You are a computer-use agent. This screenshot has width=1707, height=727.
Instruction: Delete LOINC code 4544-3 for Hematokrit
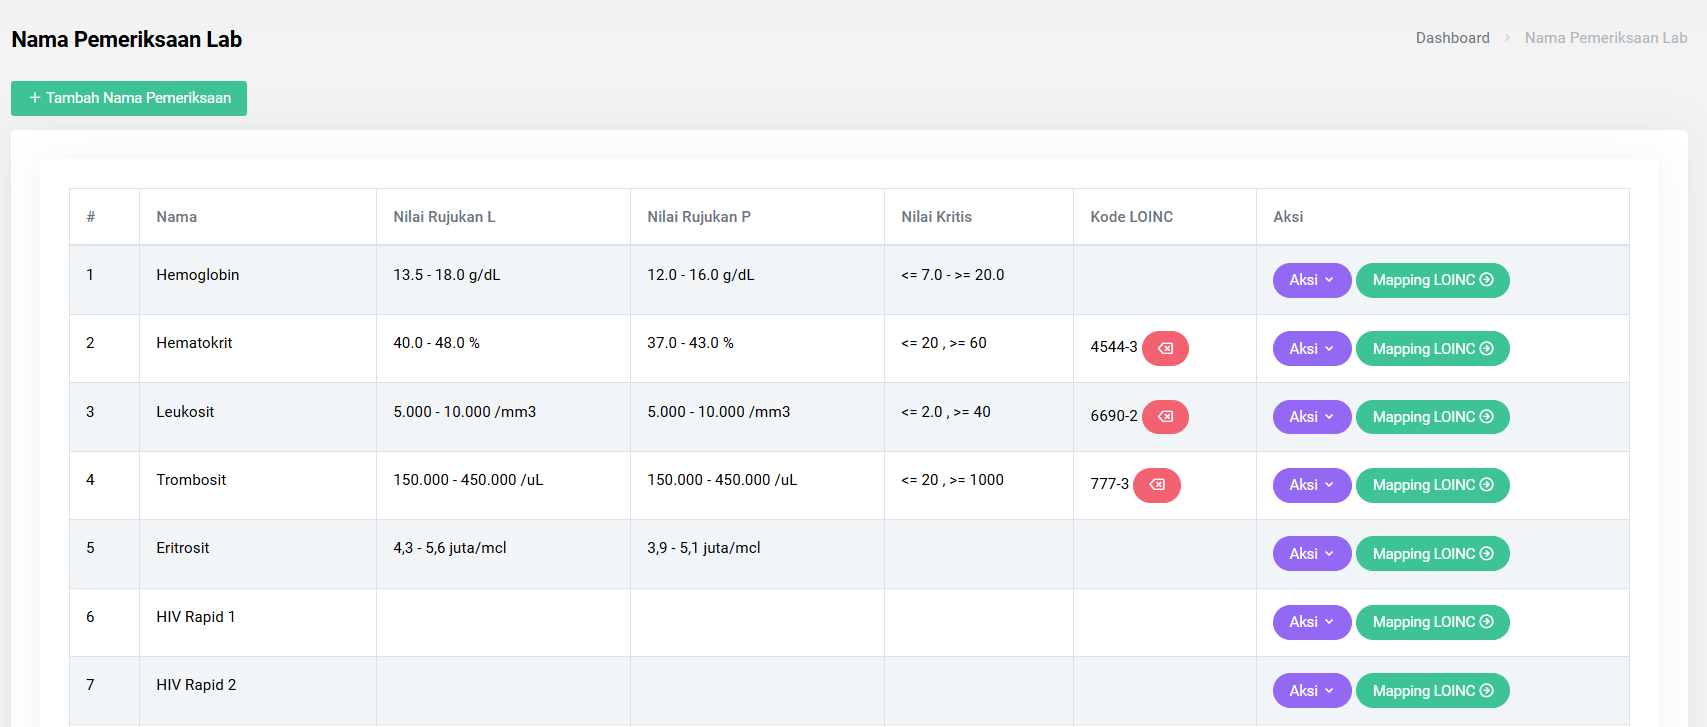point(1165,348)
